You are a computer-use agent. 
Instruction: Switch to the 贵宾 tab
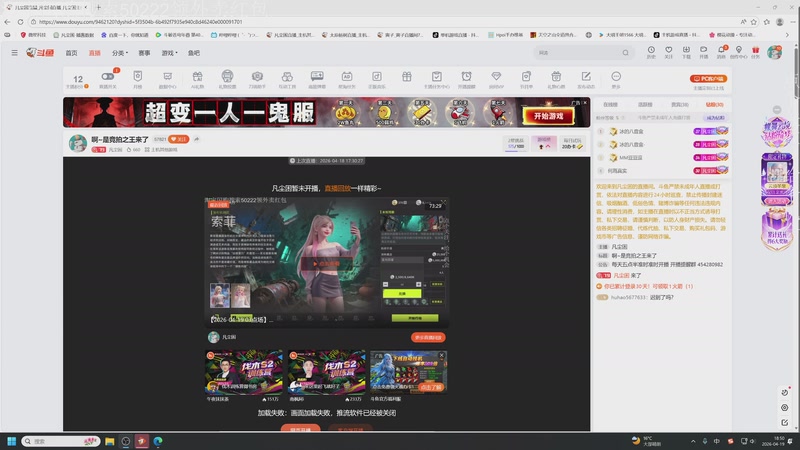click(680, 105)
